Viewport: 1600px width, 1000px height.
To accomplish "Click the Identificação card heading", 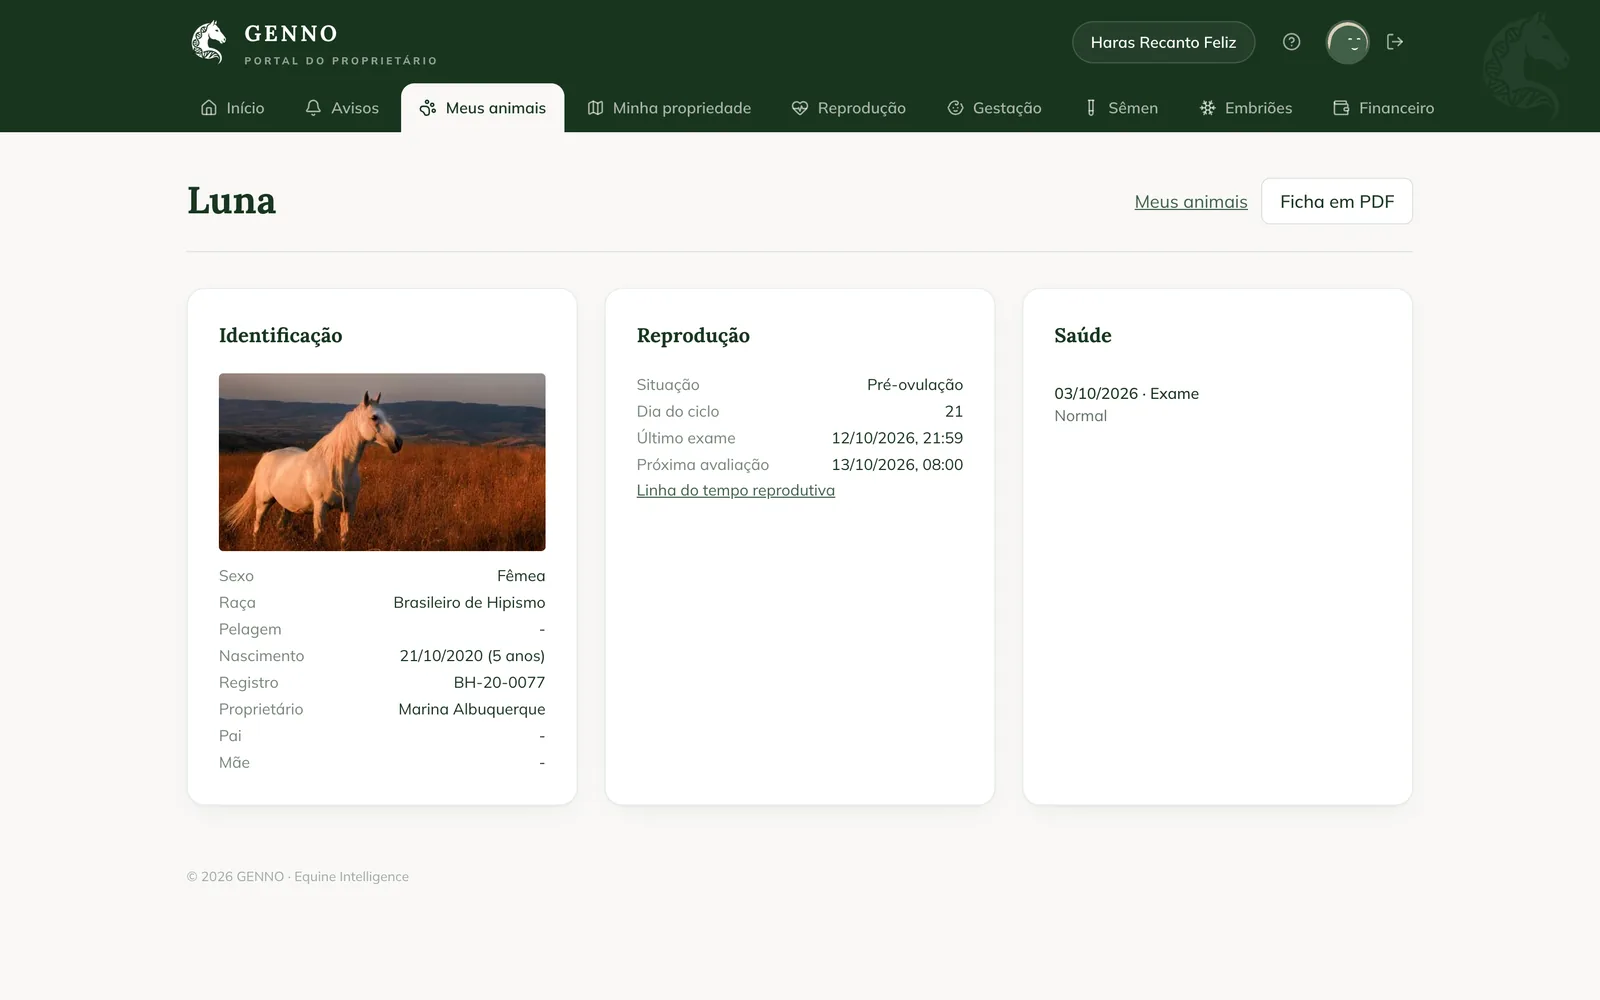I will (281, 336).
